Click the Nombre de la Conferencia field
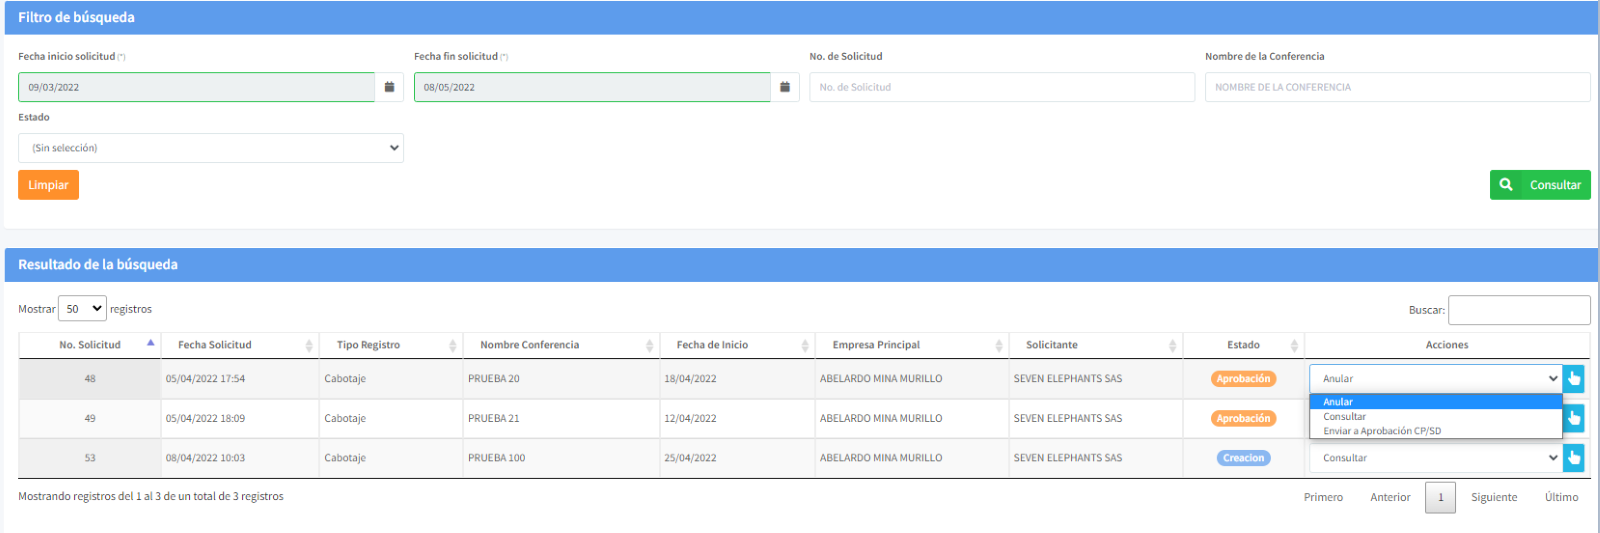 [x=1396, y=87]
